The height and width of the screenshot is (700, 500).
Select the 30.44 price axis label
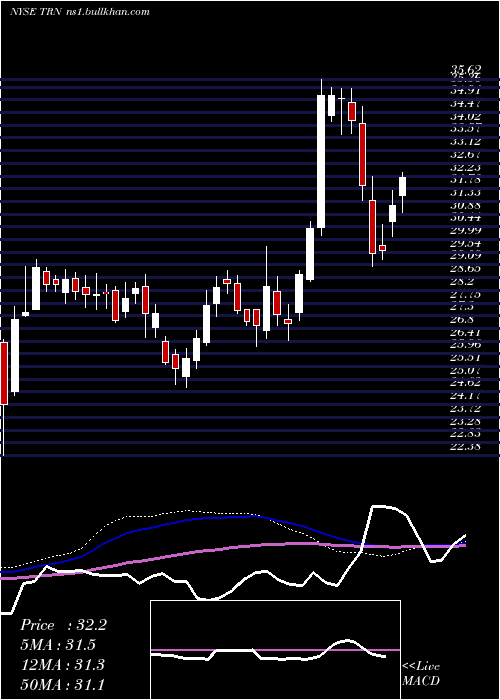point(466,218)
